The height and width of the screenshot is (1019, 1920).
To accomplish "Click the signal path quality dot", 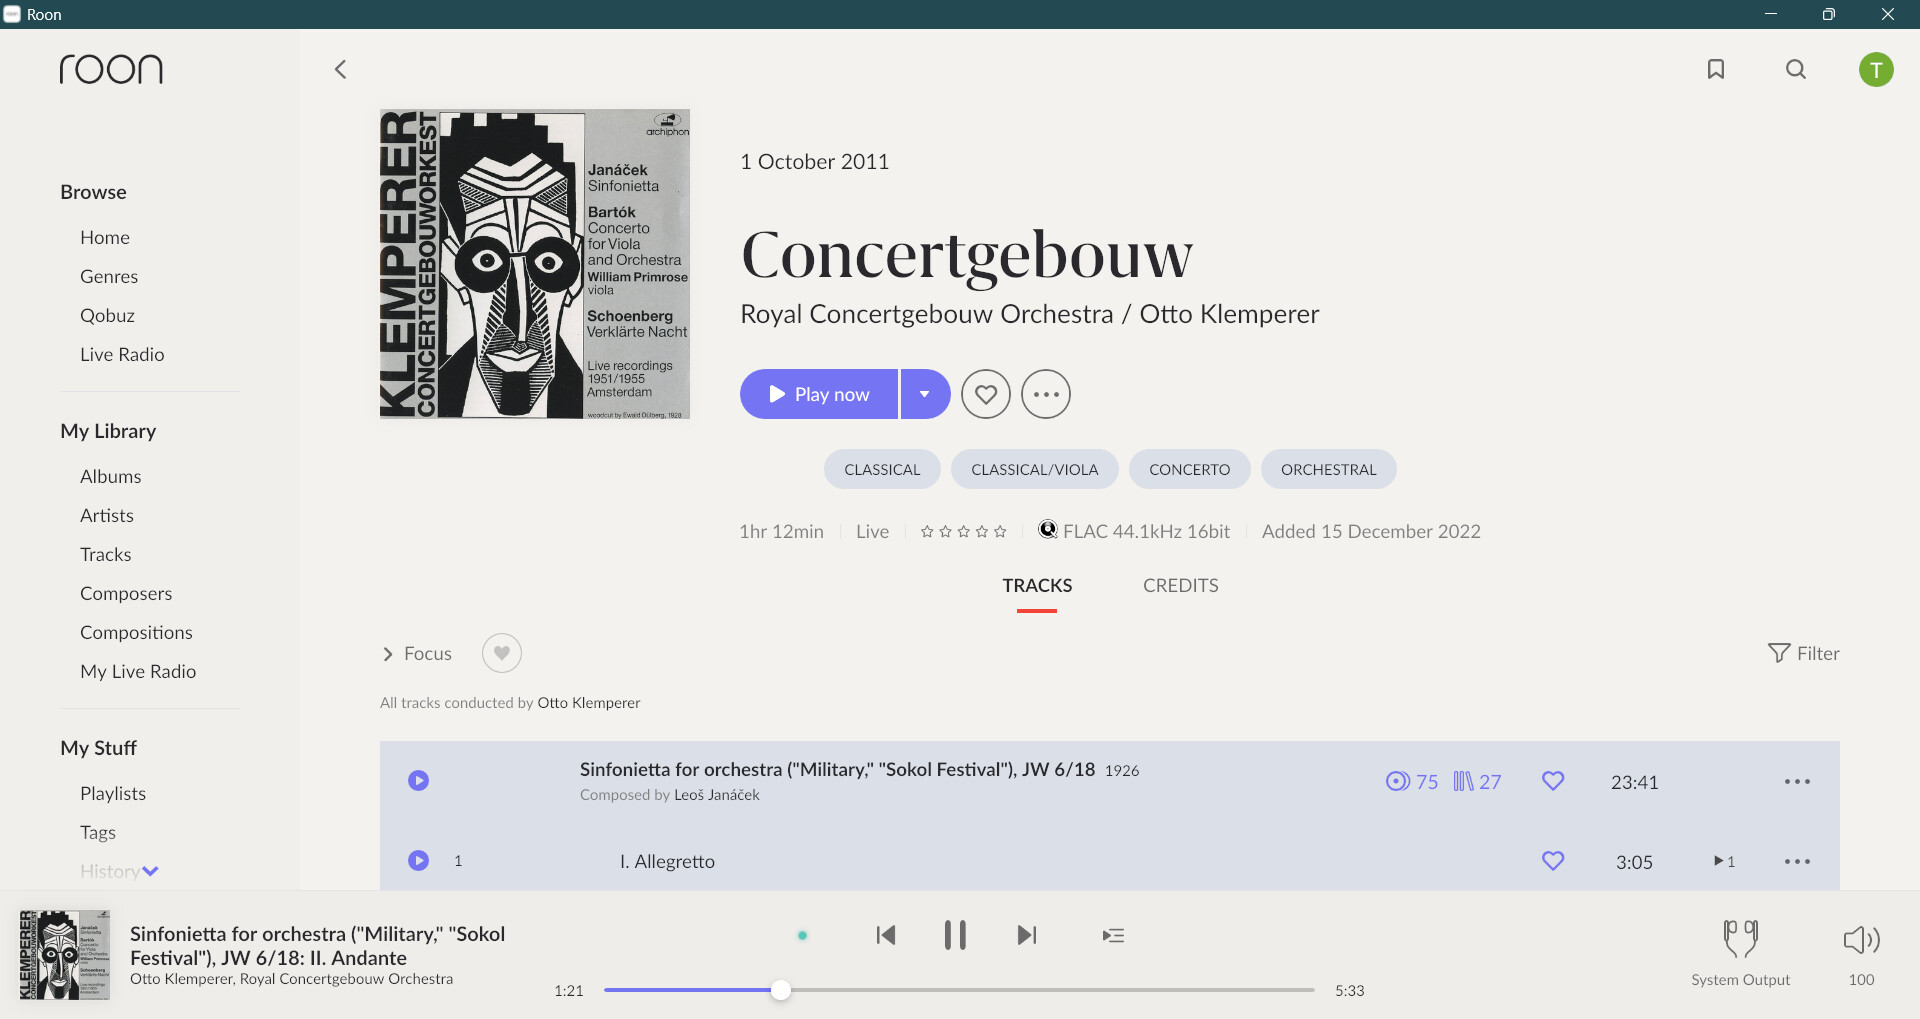I will coord(802,936).
